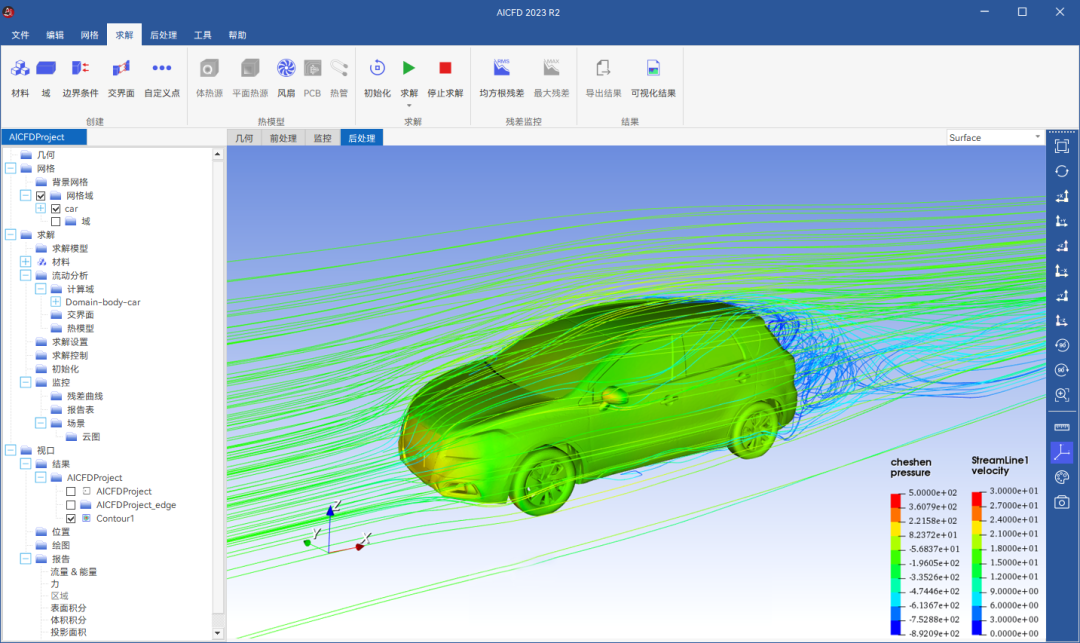Select the 交界面 interface tool icon
1080x643 pixels.
pos(121,70)
